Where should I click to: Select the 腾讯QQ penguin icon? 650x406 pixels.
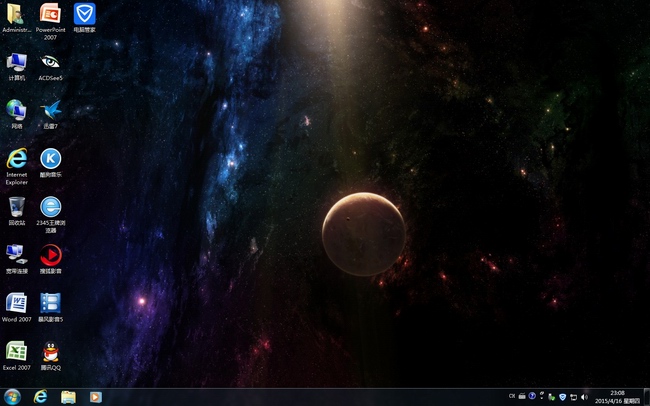[x=50, y=351]
